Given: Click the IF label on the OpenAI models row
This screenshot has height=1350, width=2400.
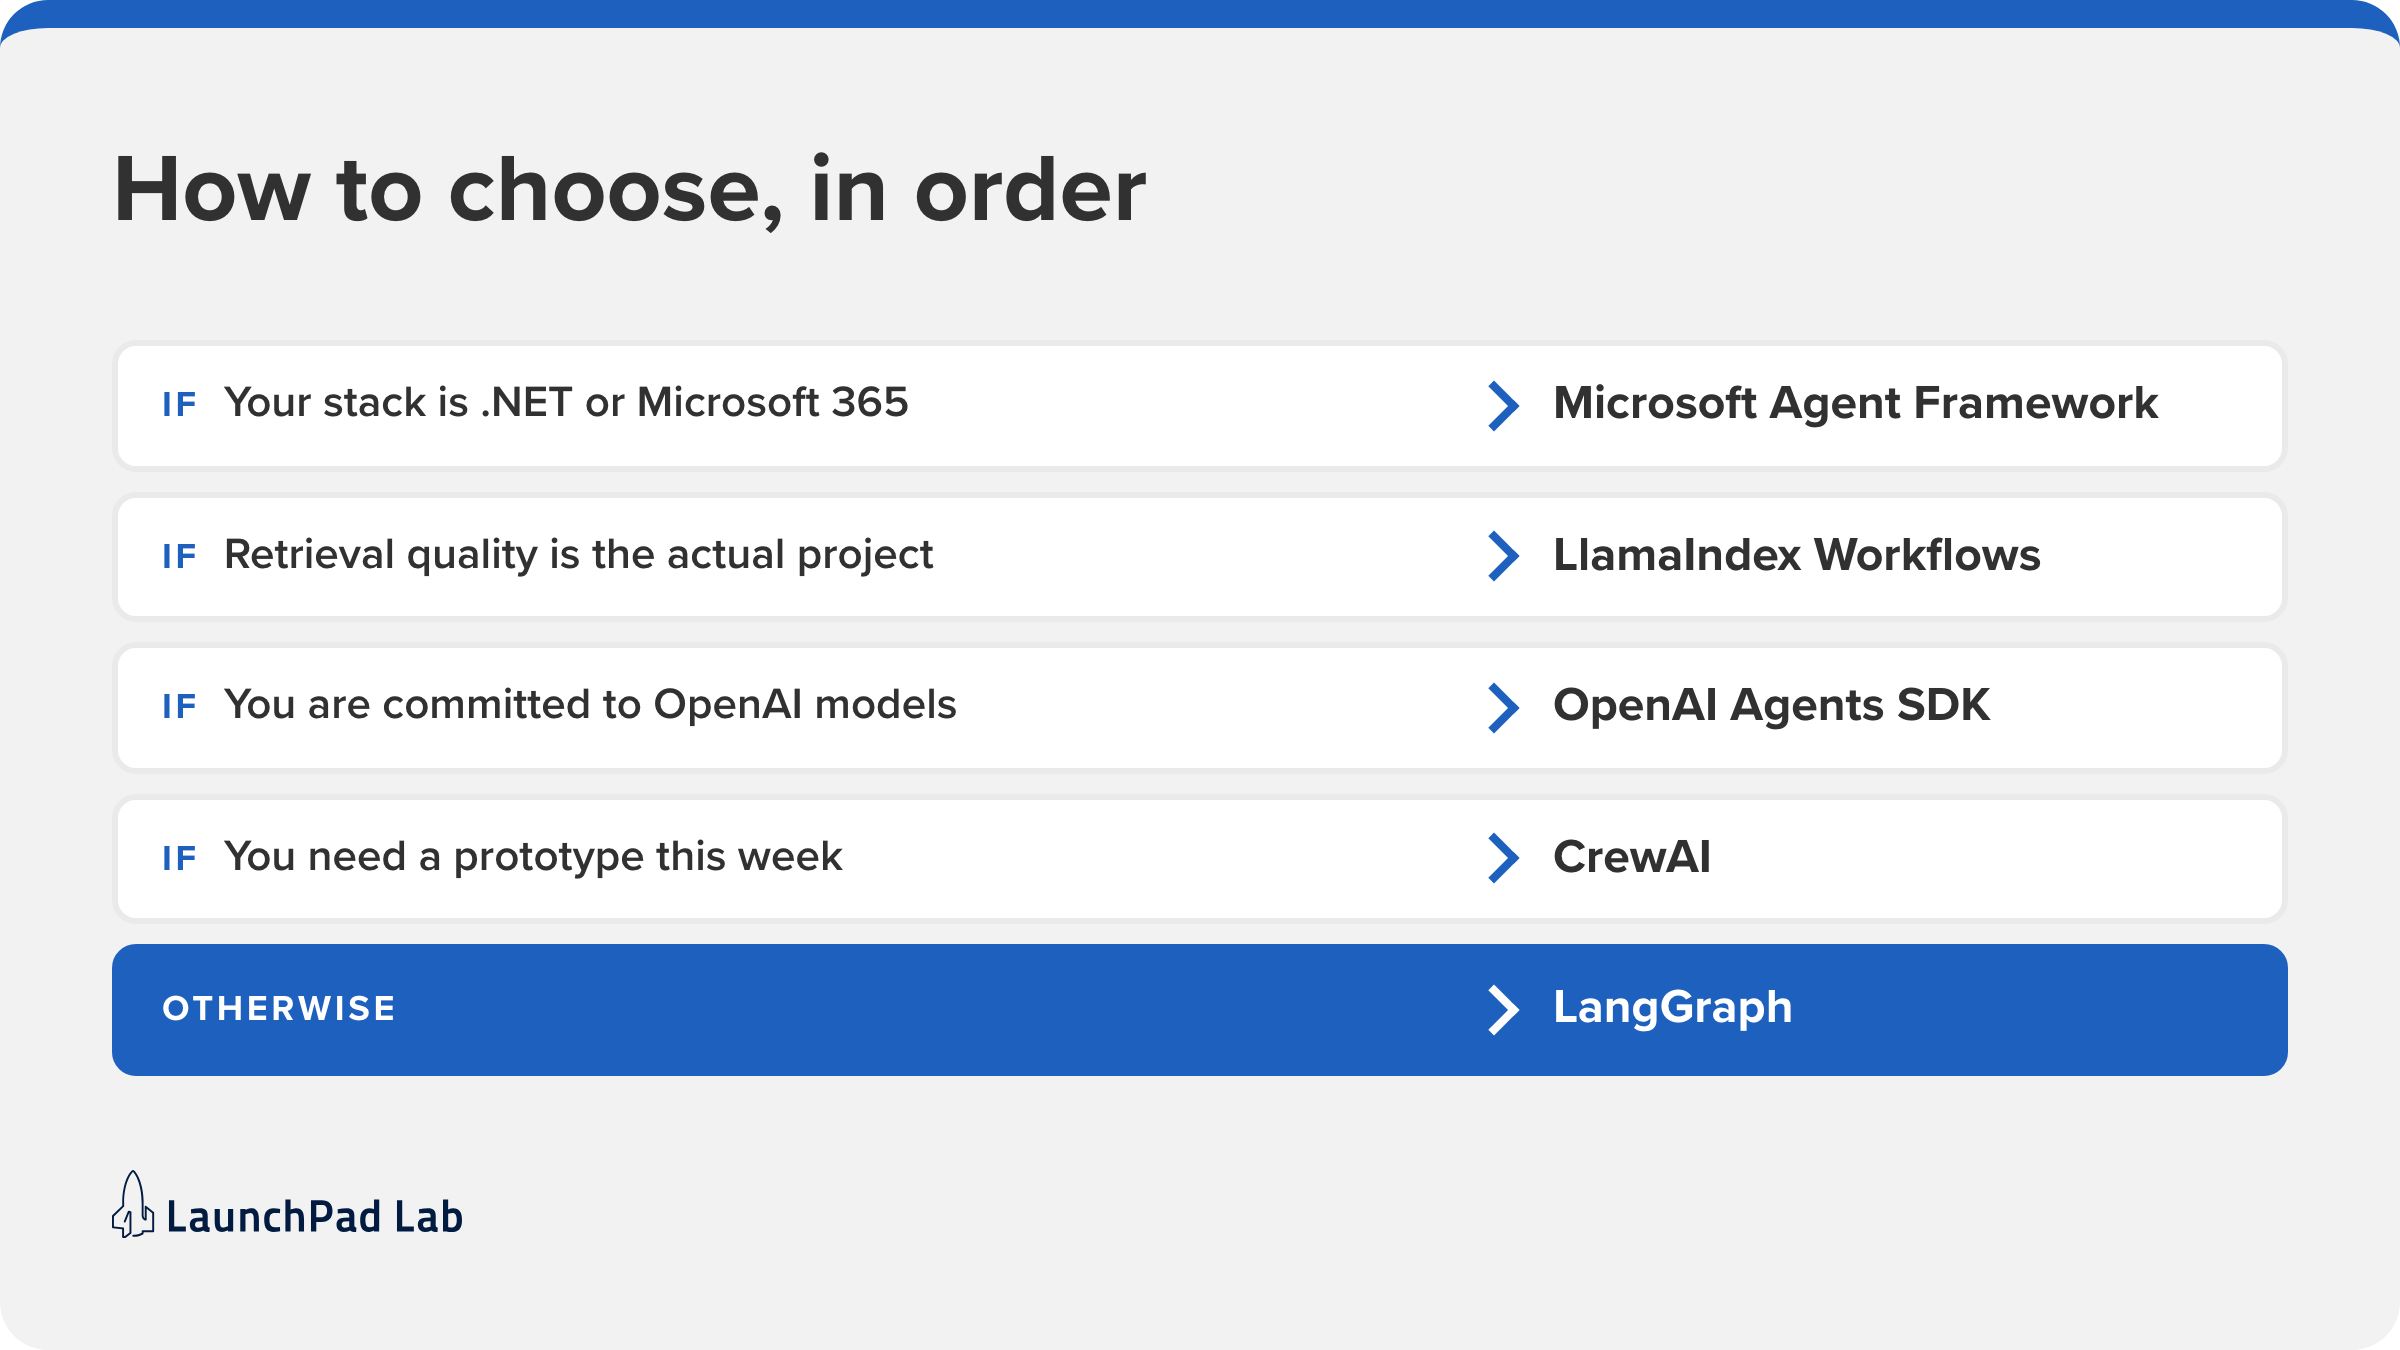Looking at the screenshot, I should click(179, 707).
